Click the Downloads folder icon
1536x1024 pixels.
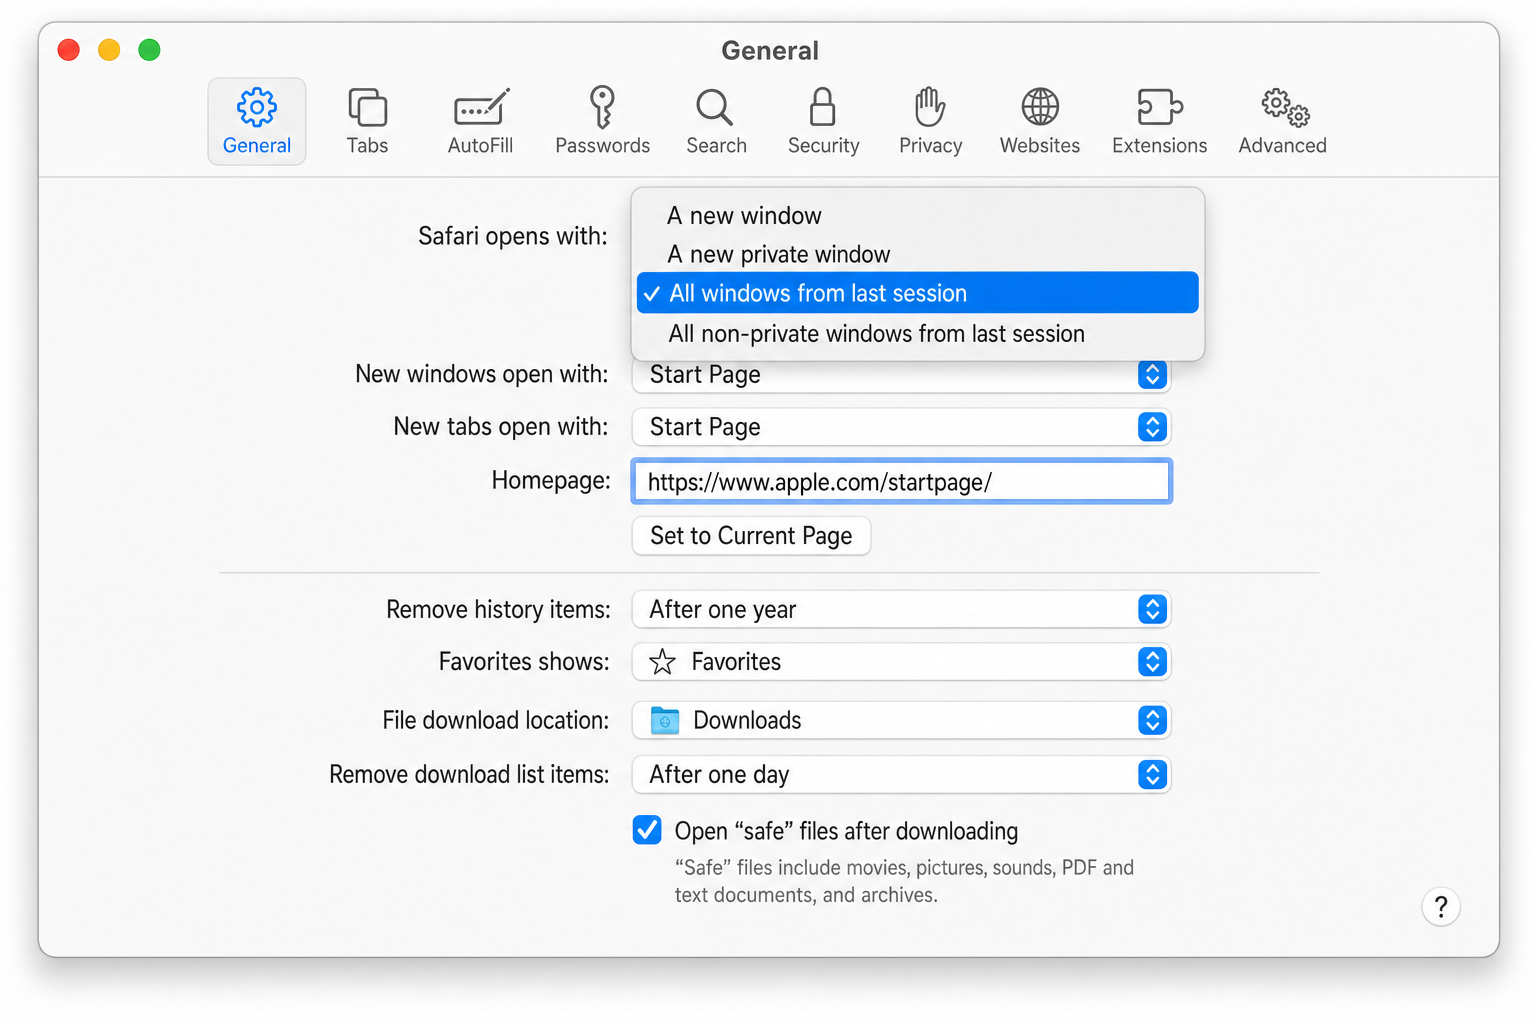coord(665,720)
